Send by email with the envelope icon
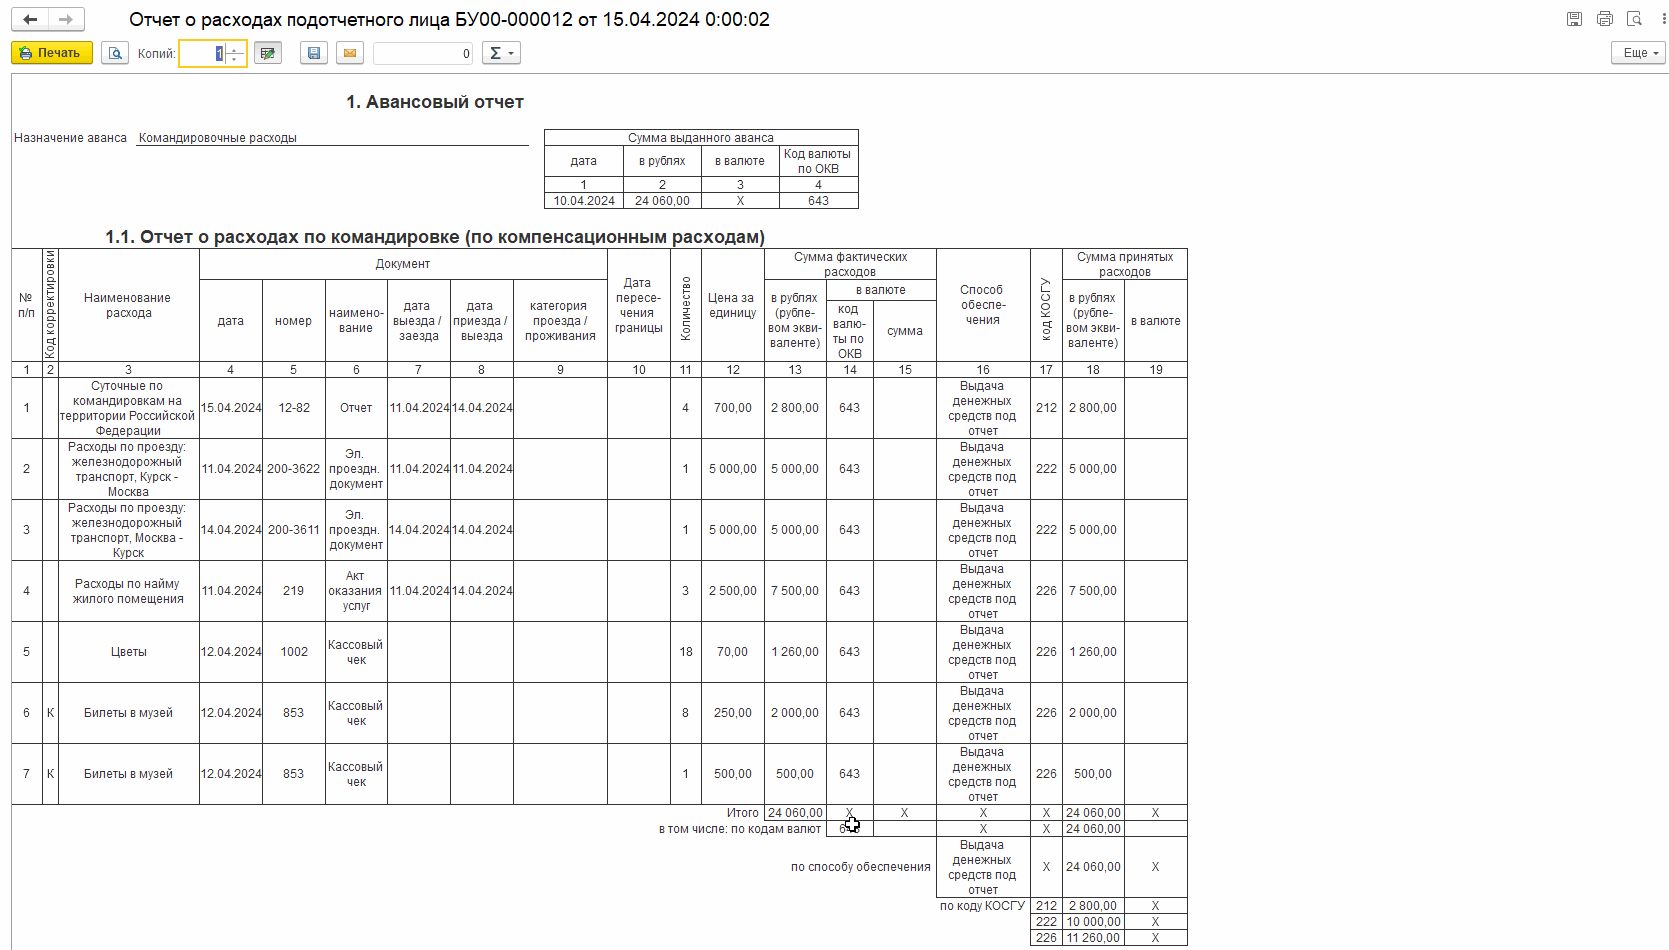The width and height of the screenshot is (1669, 950). coord(350,53)
